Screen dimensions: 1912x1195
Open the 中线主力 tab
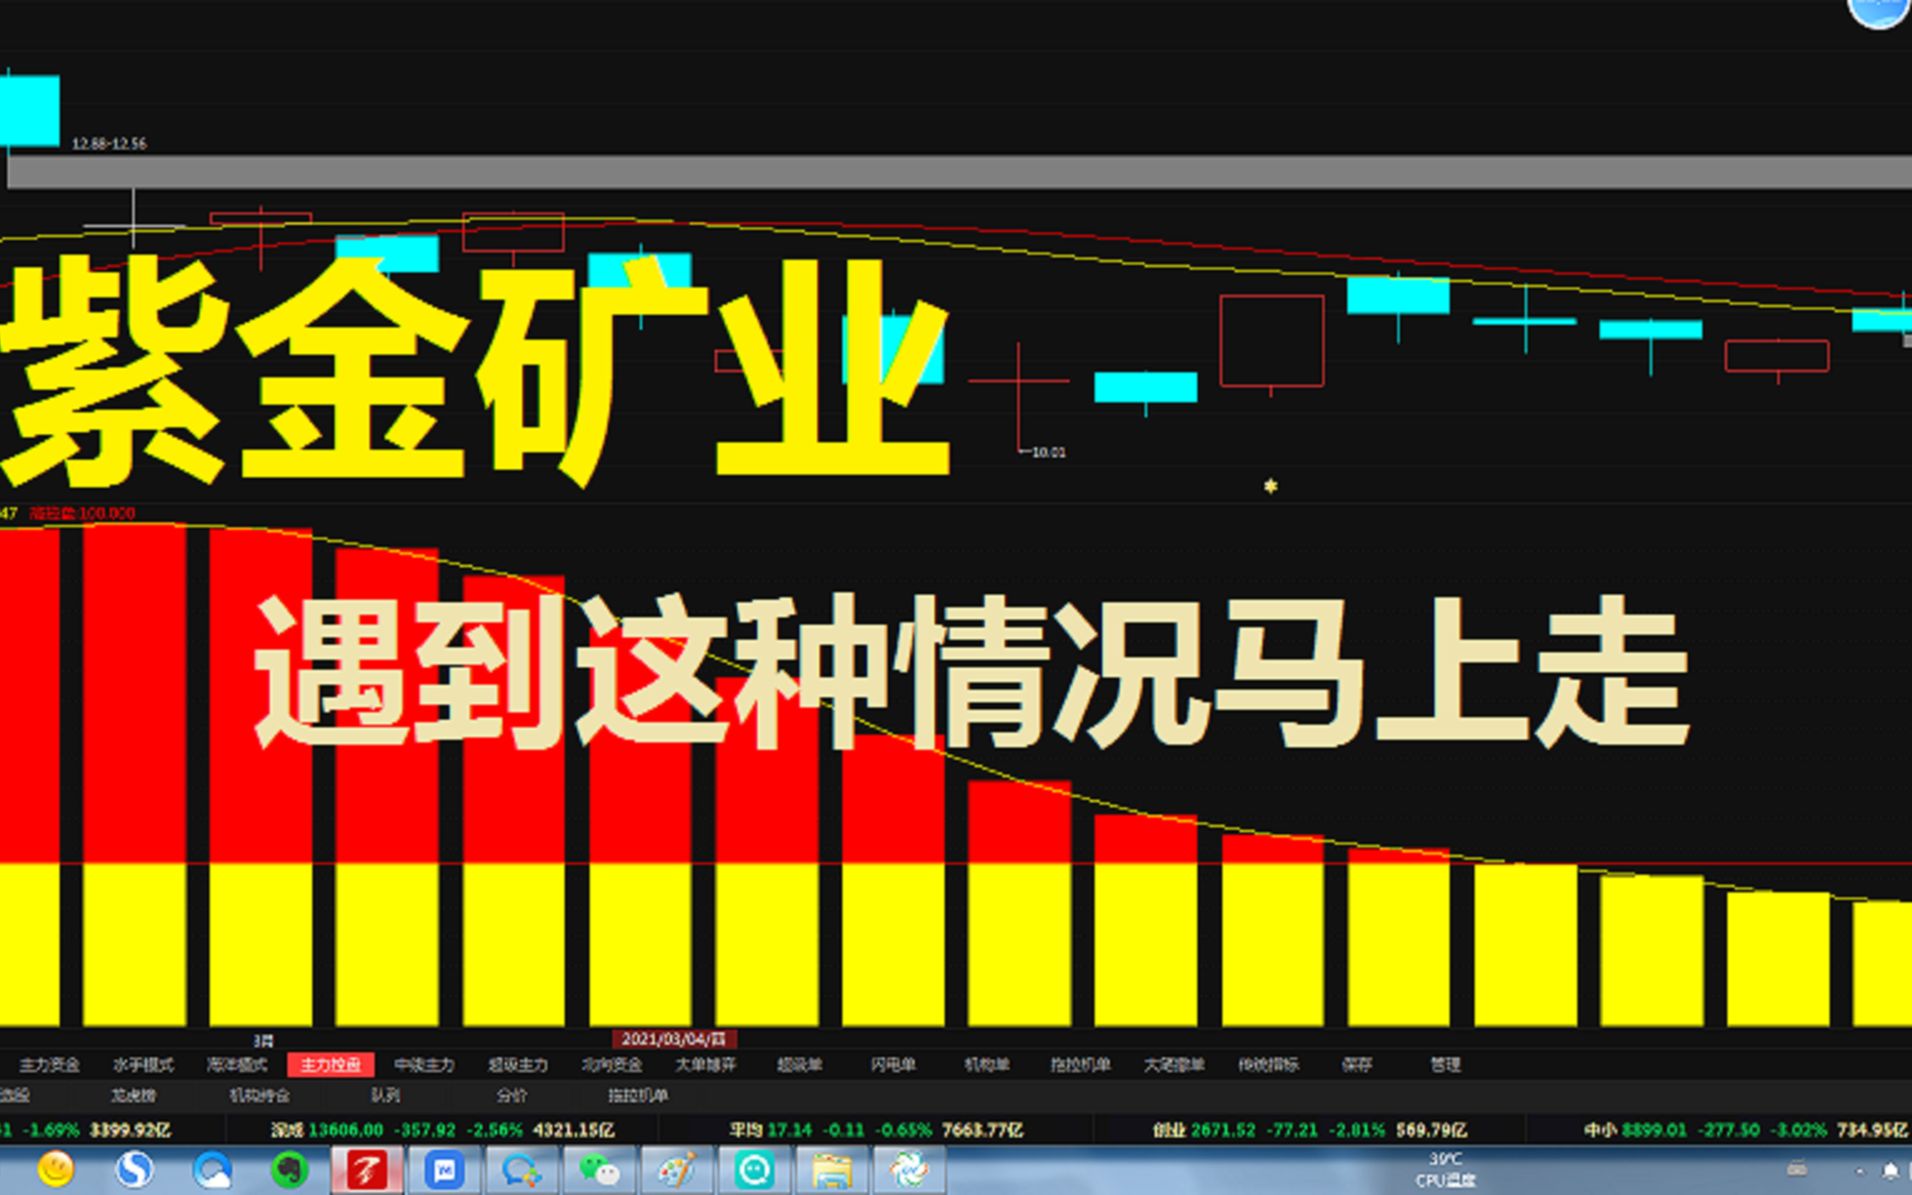click(x=424, y=1065)
